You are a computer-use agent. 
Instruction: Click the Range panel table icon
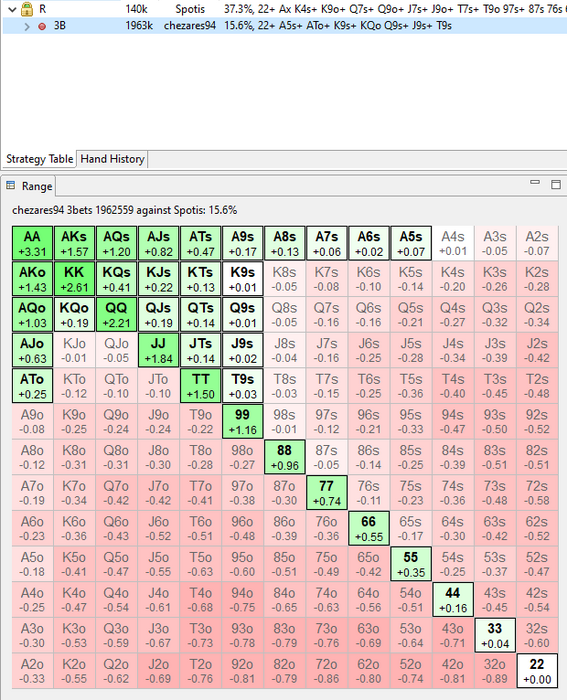point(11,185)
